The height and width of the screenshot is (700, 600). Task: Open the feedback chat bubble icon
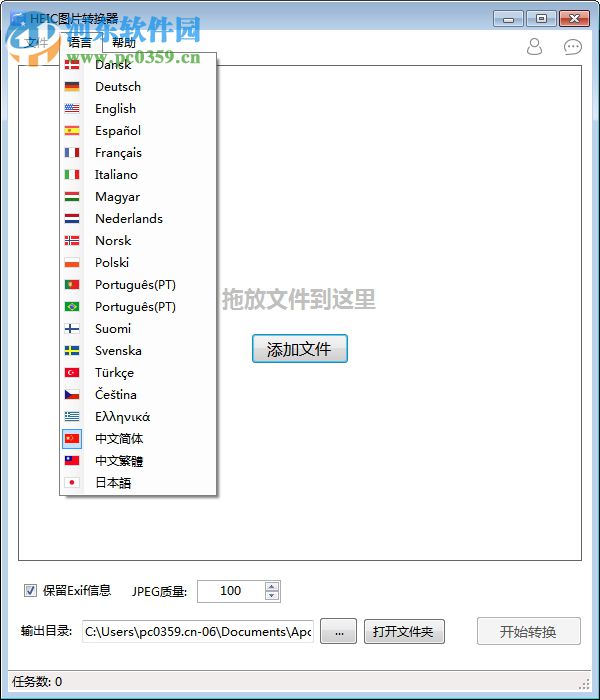[573, 47]
